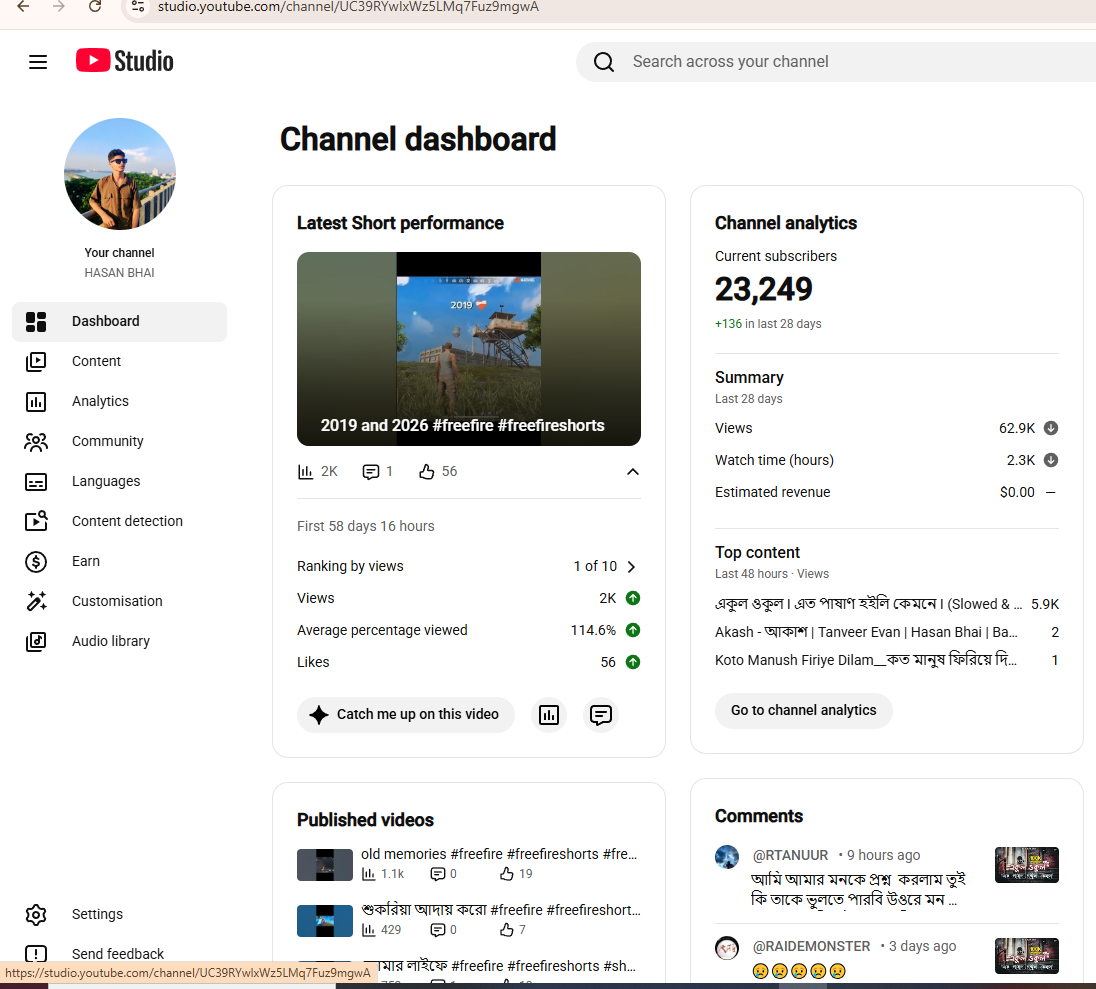
Task: Click video thumbnail beside @RTANUUR comment
Action: pyautogui.click(x=1026, y=865)
